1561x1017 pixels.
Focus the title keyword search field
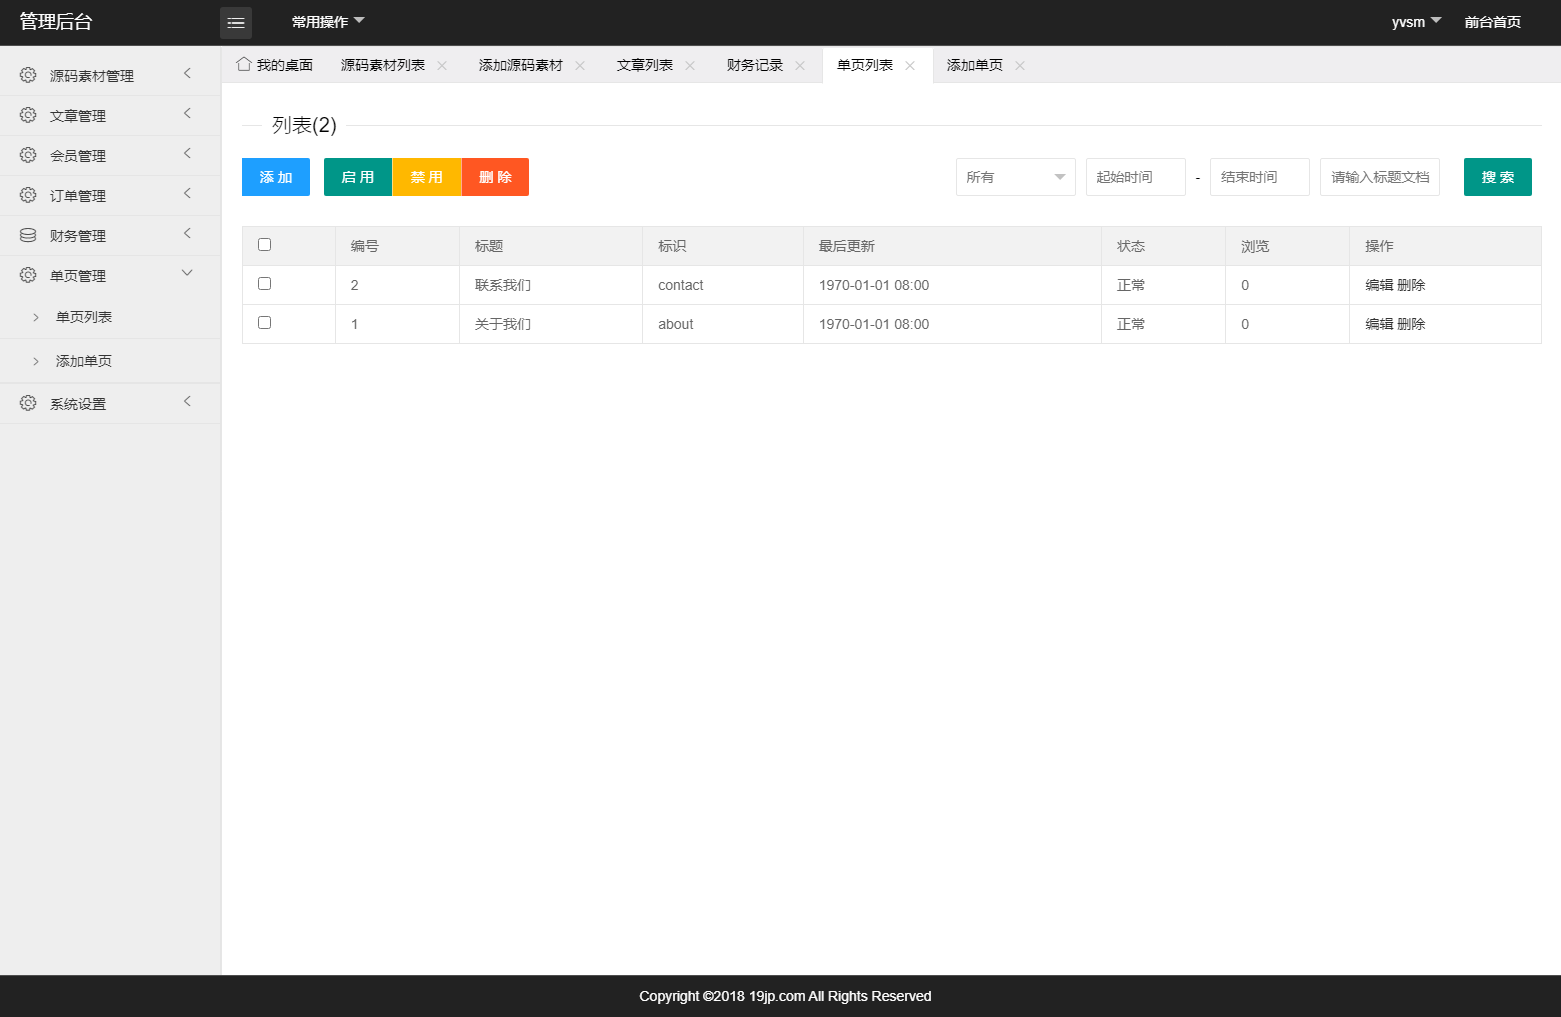tap(1380, 177)
